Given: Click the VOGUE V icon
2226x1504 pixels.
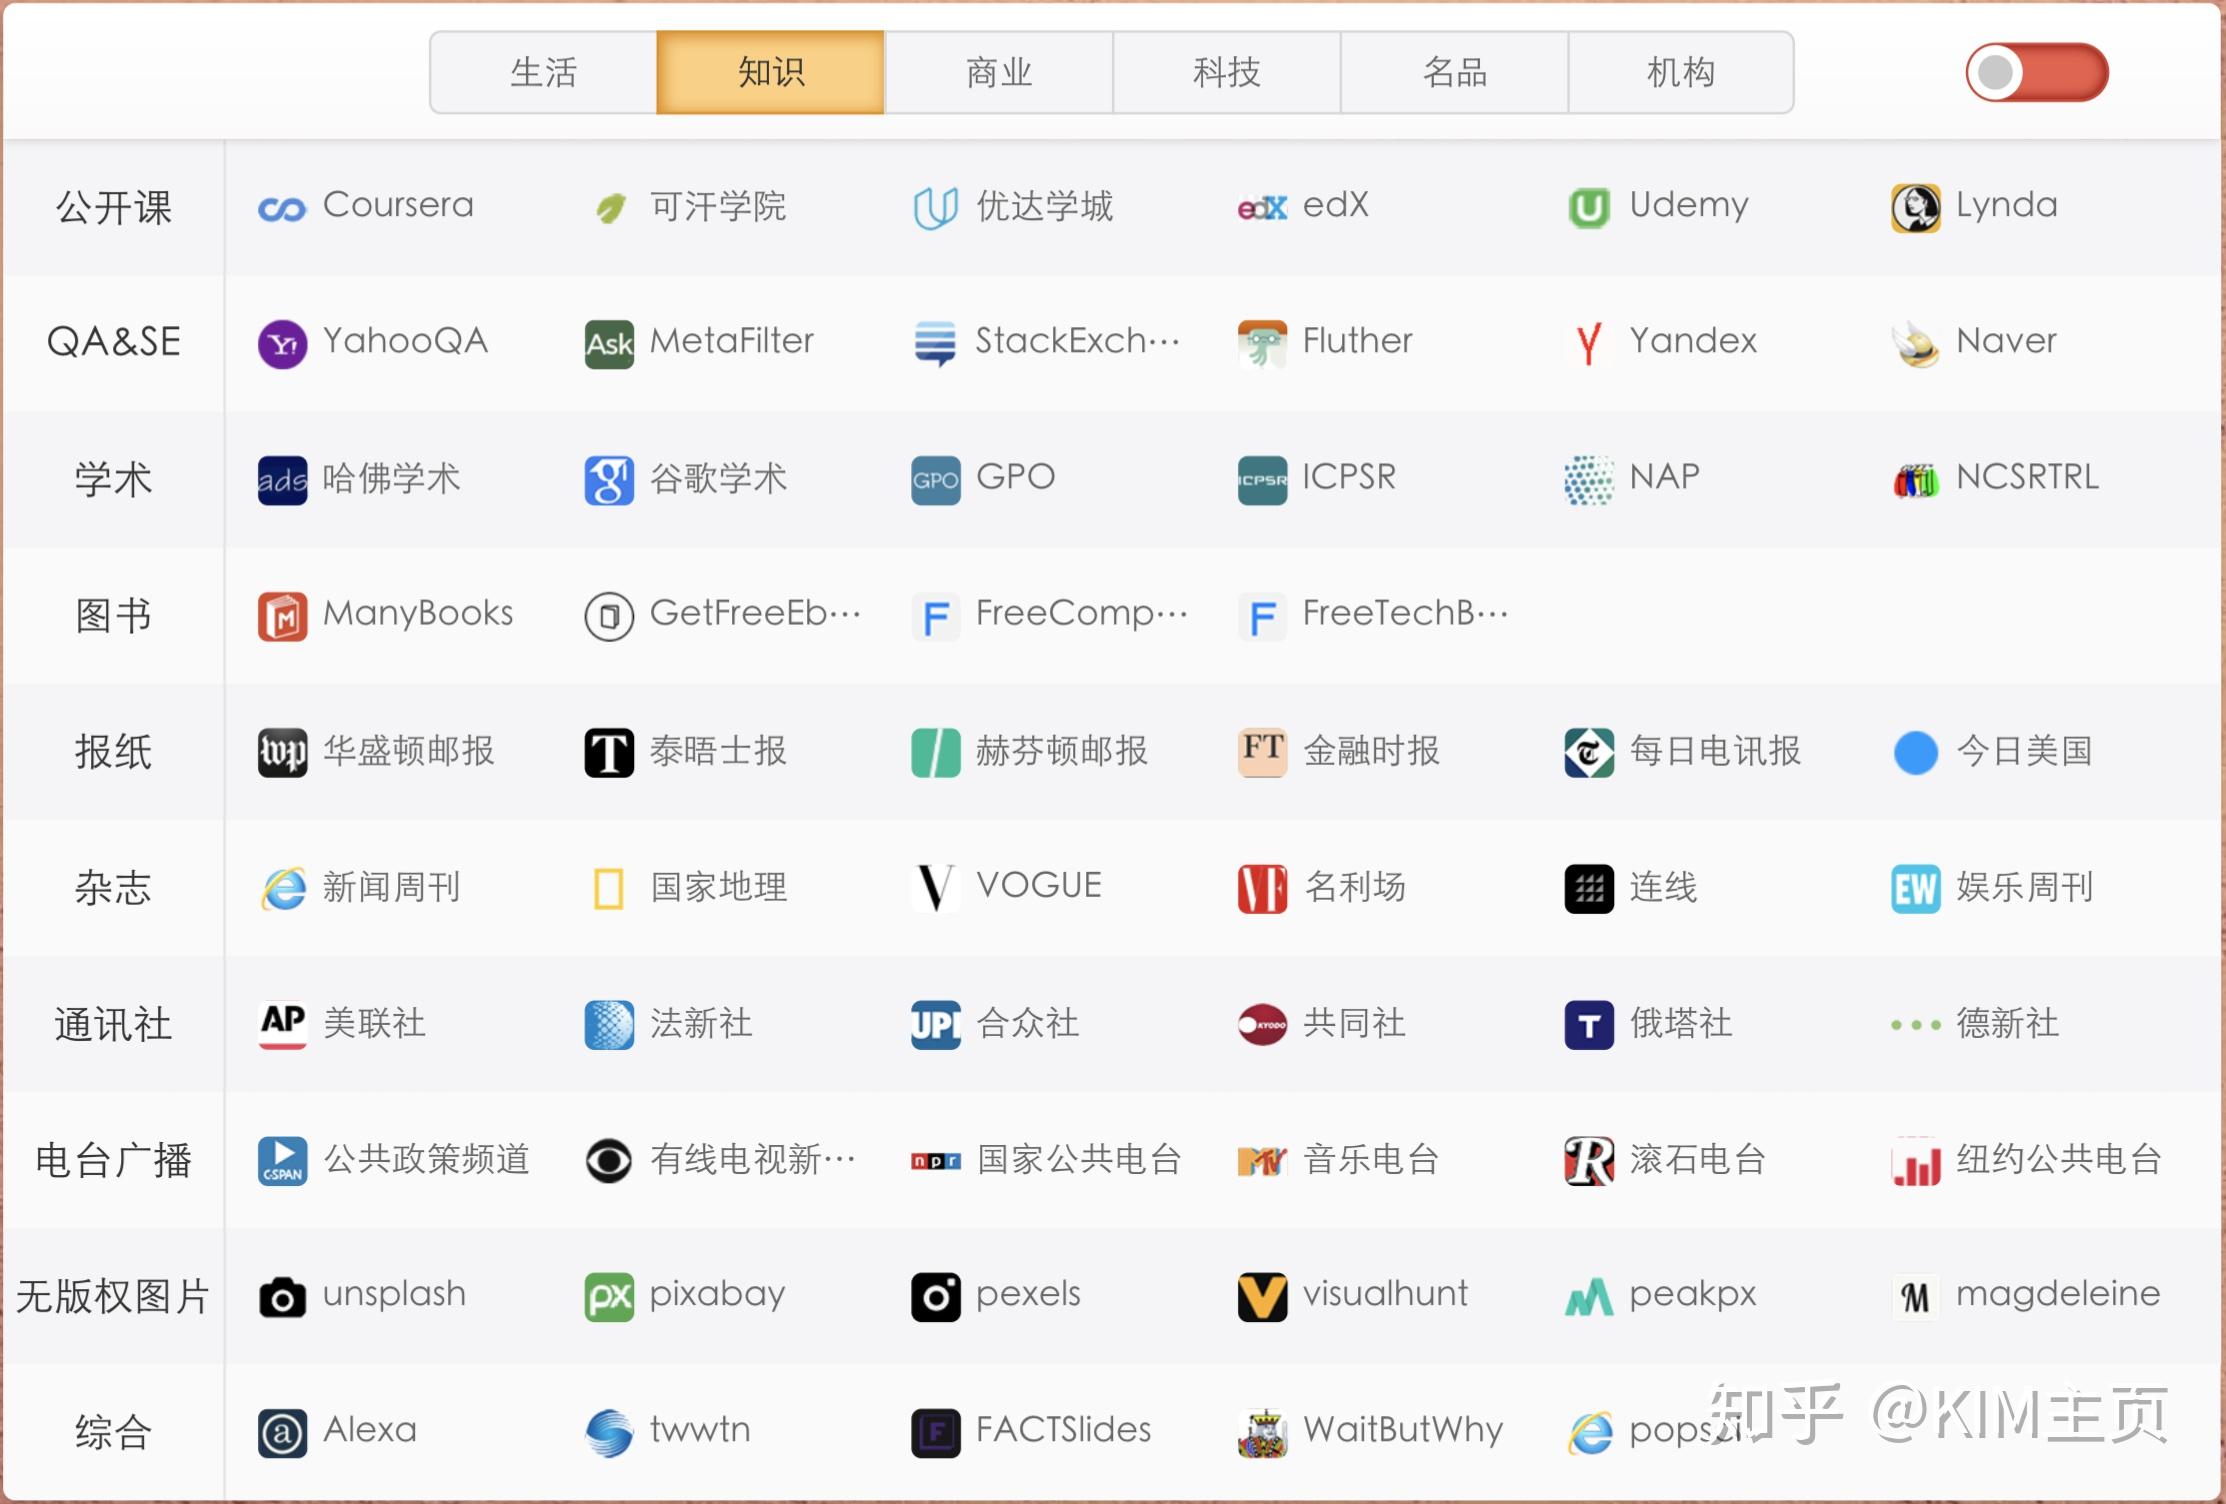Looking at the screenshot, I should [936, 888].
